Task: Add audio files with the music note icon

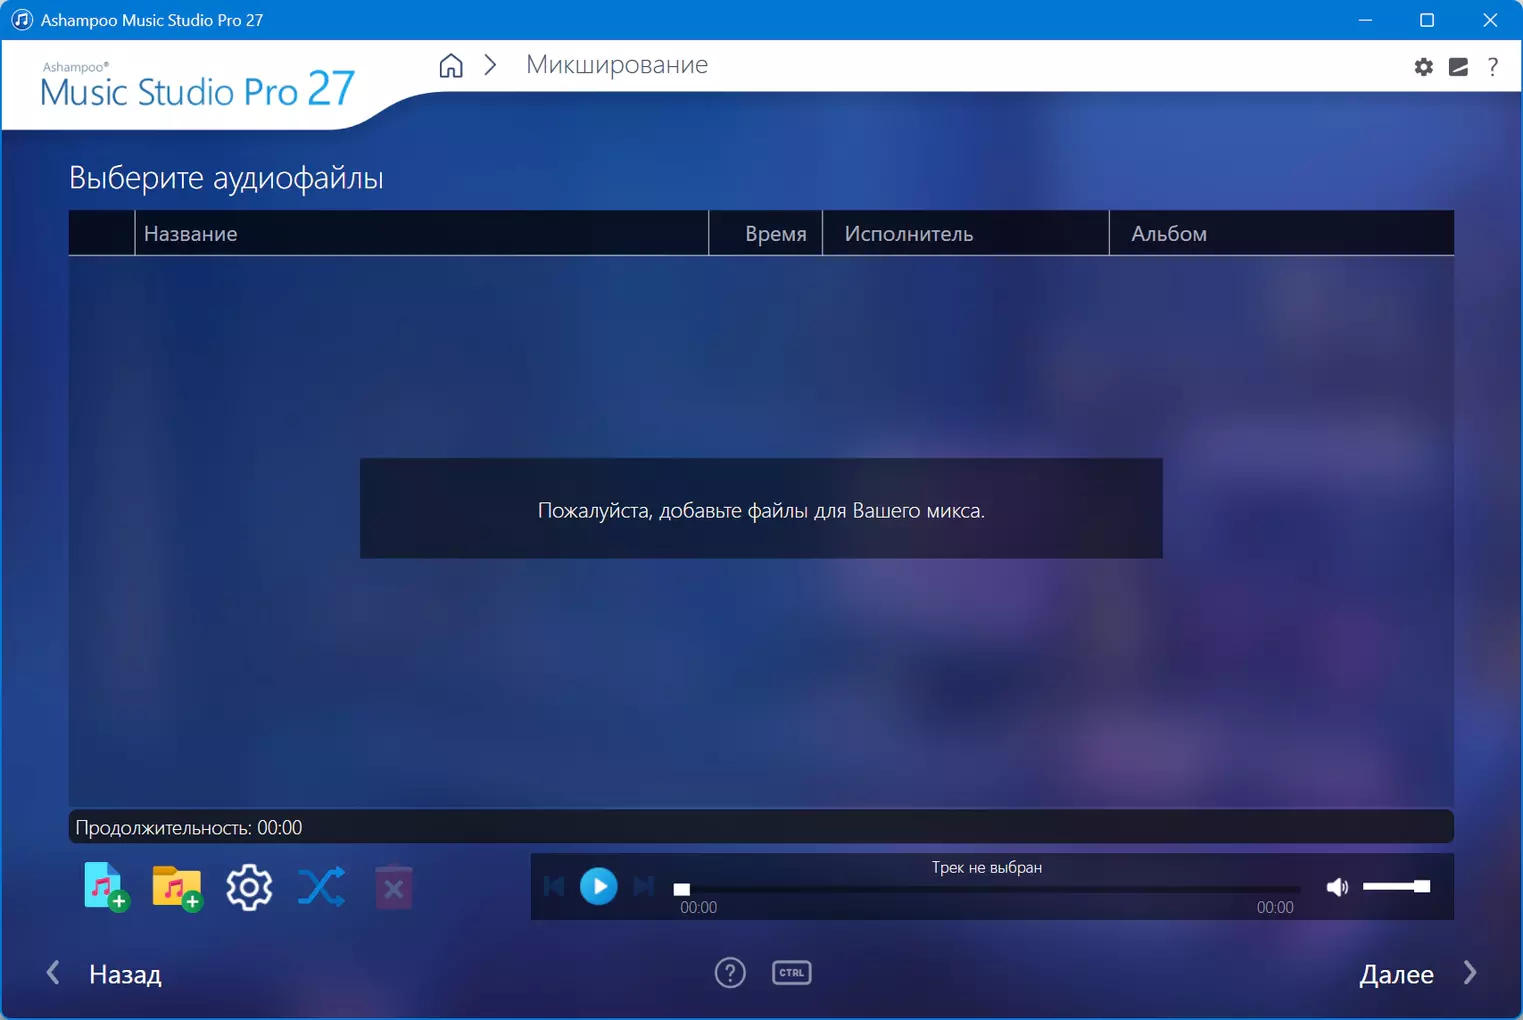Action: tap(105, 886)
